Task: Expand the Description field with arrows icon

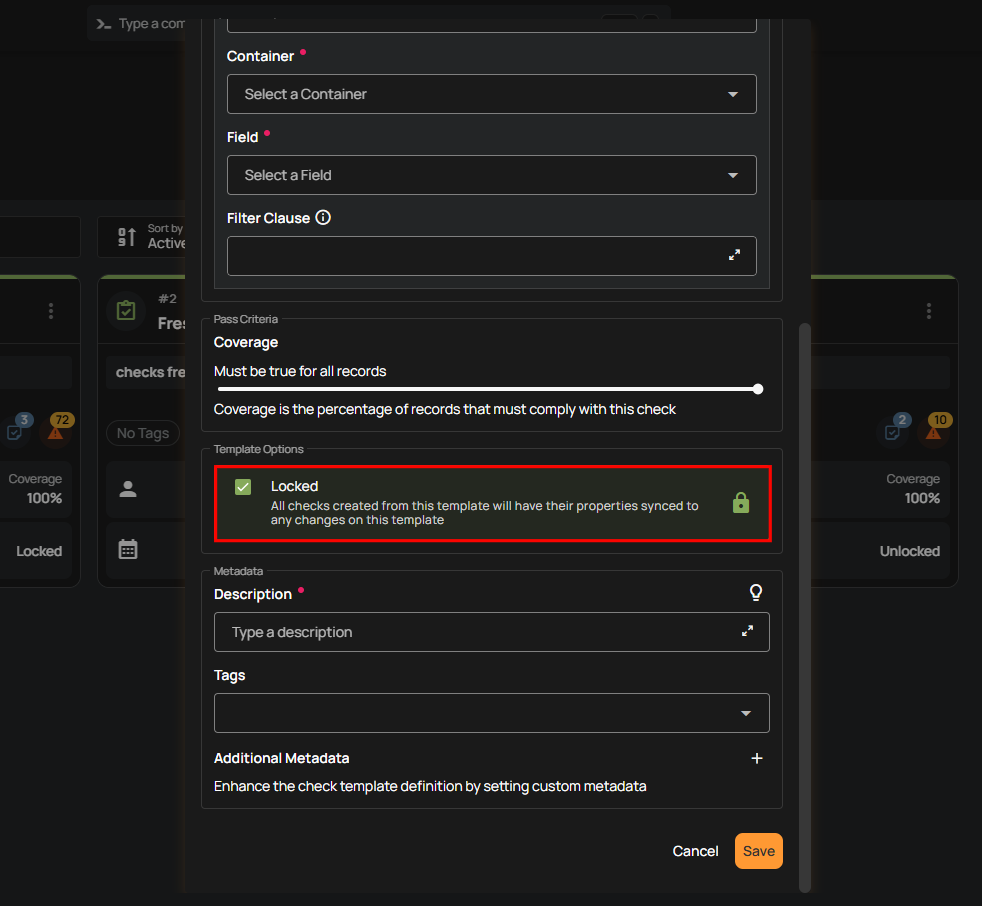Action: point(747,631)
